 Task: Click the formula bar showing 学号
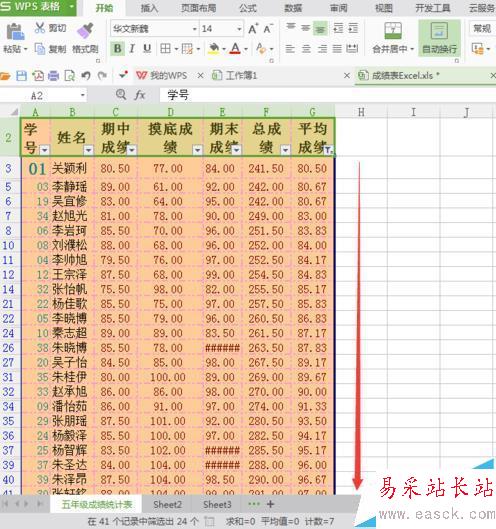click(327, 95)
